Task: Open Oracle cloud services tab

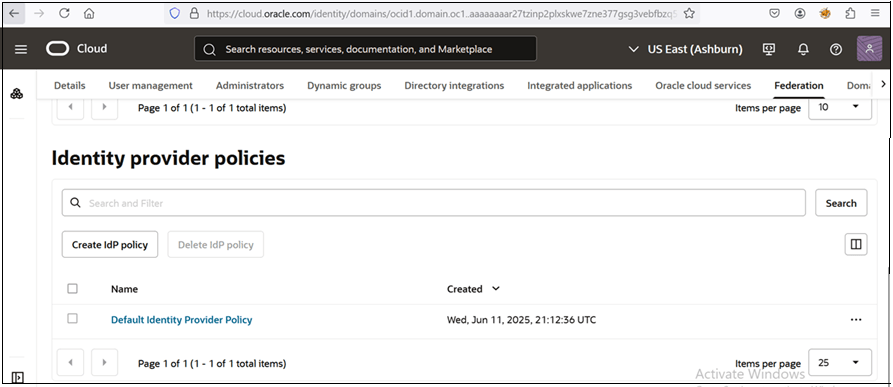Action: (703, 85)
